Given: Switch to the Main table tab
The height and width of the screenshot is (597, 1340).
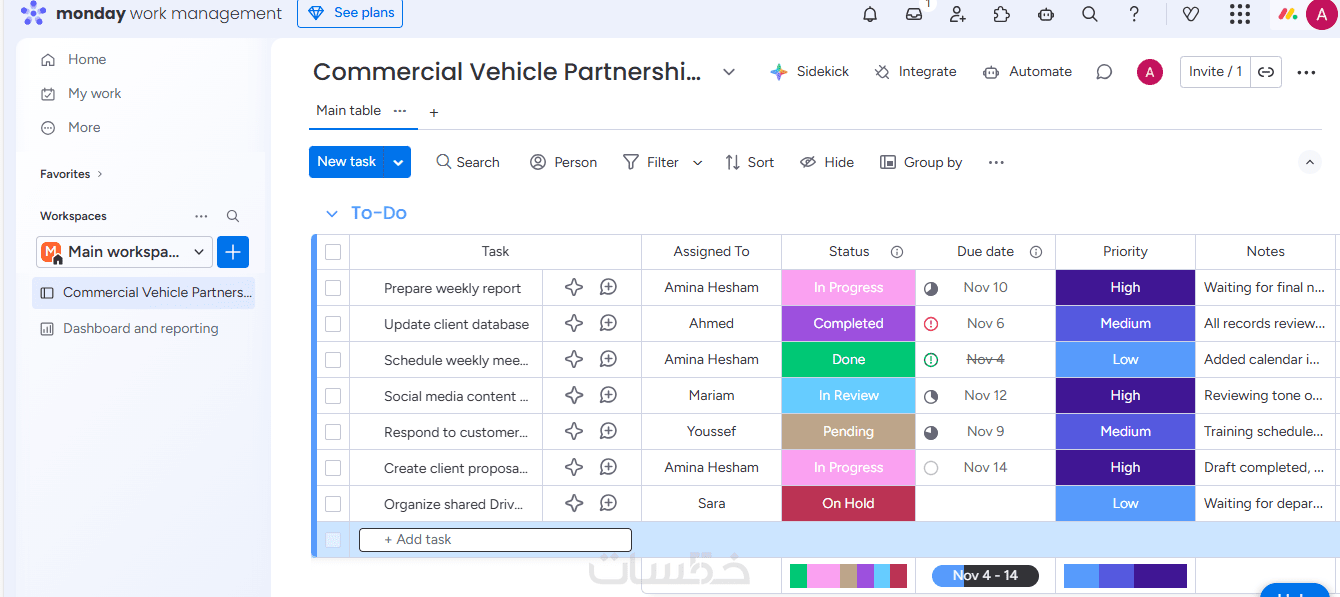Looking at the screenshot, I should [348, 111].
